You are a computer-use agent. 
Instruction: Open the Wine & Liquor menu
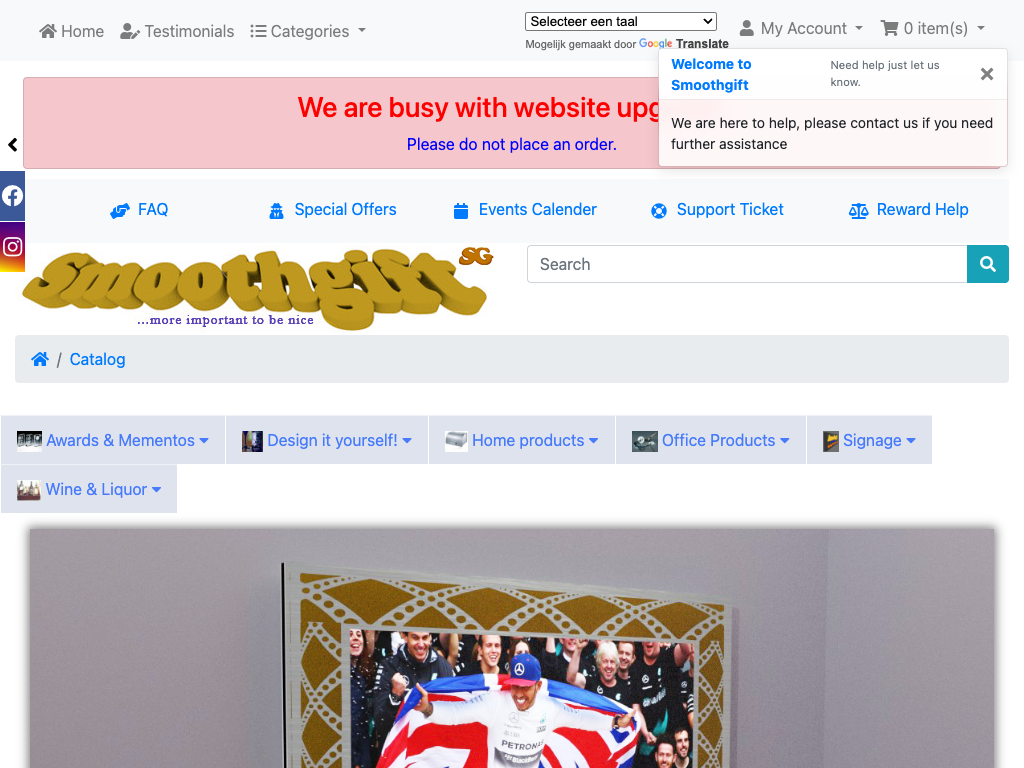[x=89, y=489]
